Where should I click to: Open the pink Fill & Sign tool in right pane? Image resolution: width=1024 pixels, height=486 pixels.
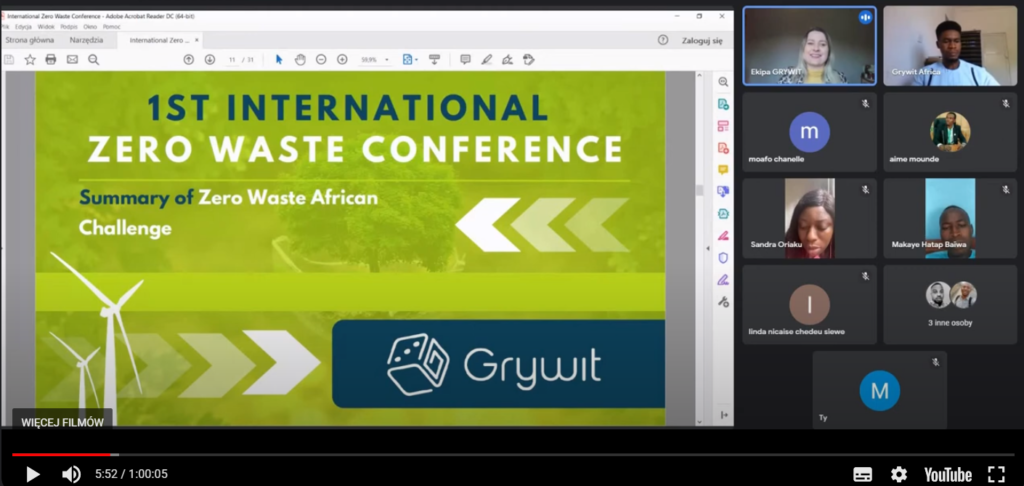[723, 236]
